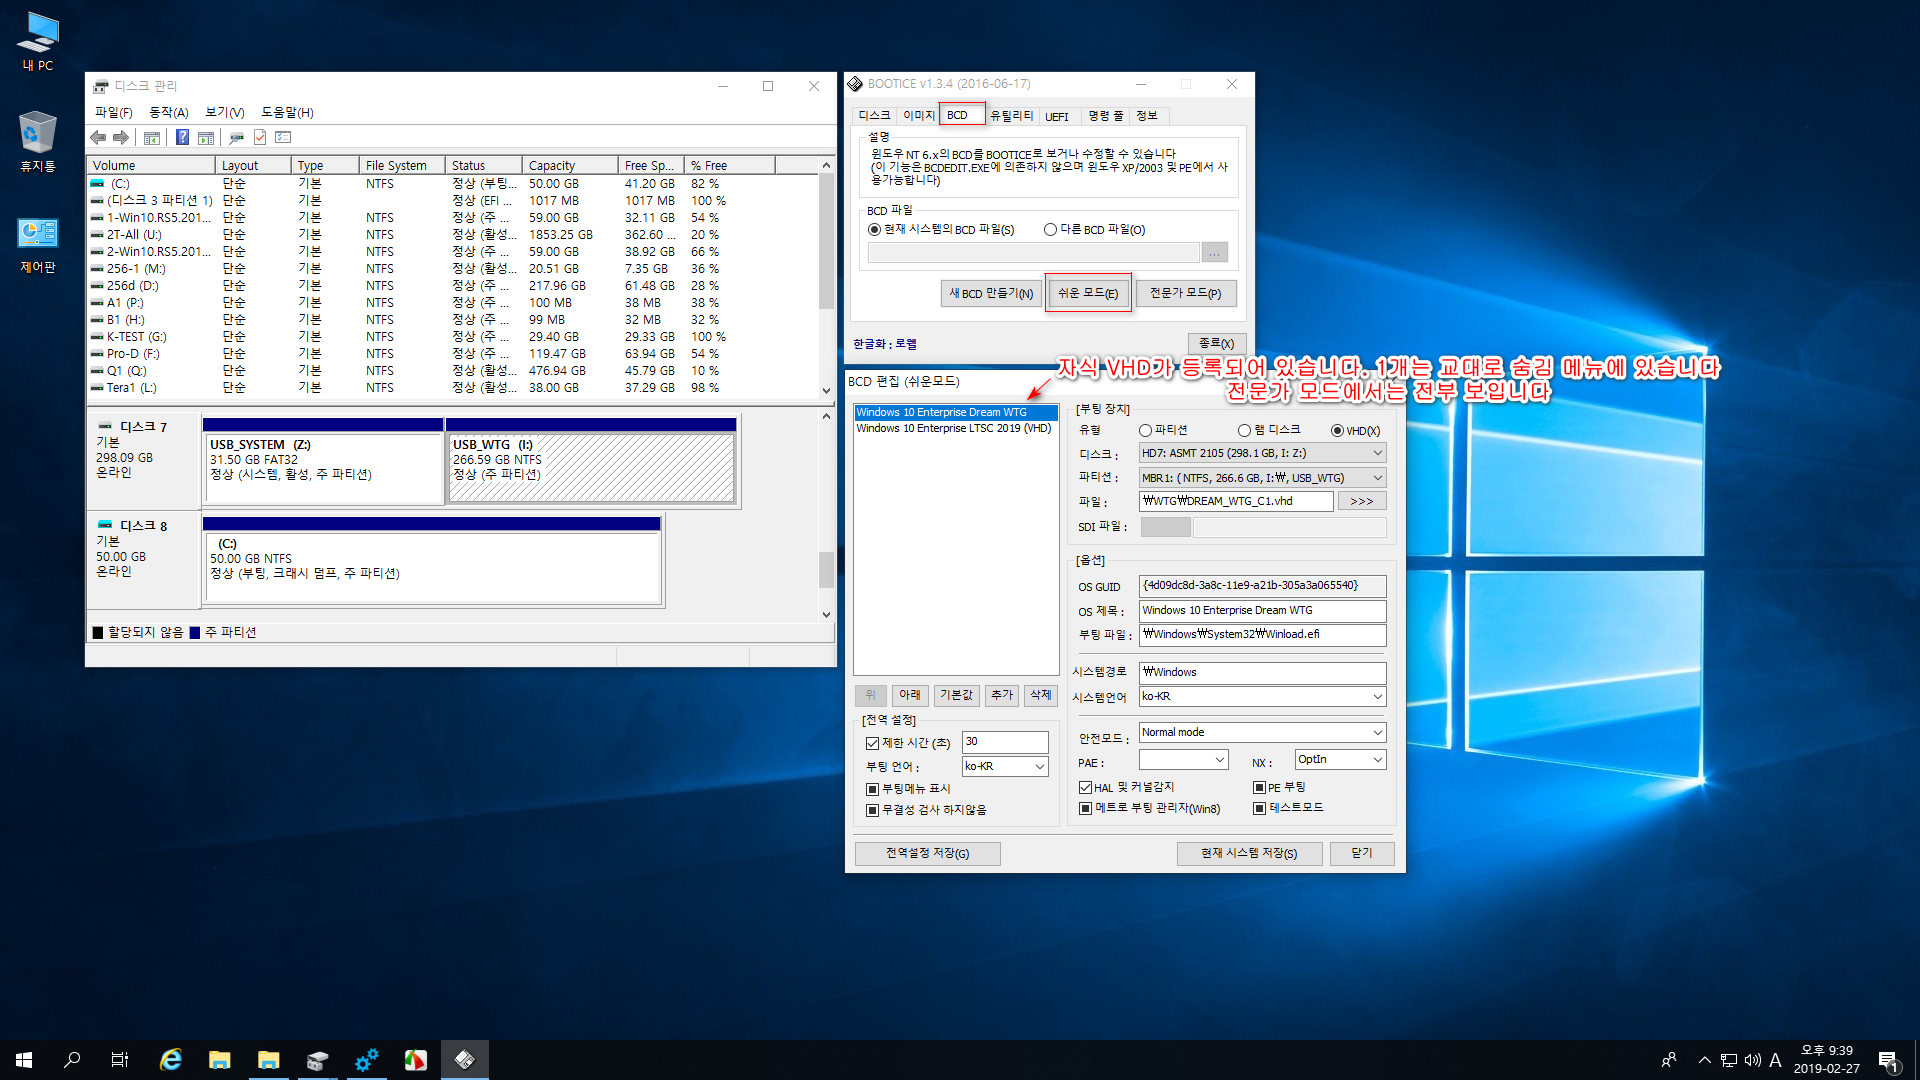Click the People icon in system tray

click(1668, 1060)
